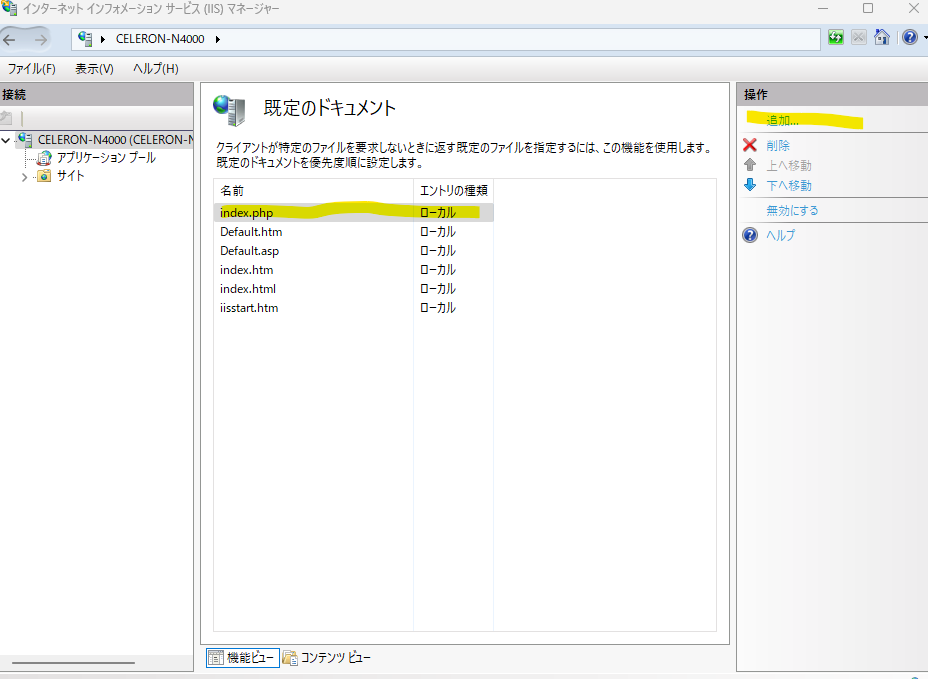Screen dimensions: 928x679
Task: Click the blue down arrow 下へ移動 icon
Action: pyautogui.click(x=750, y=185)
